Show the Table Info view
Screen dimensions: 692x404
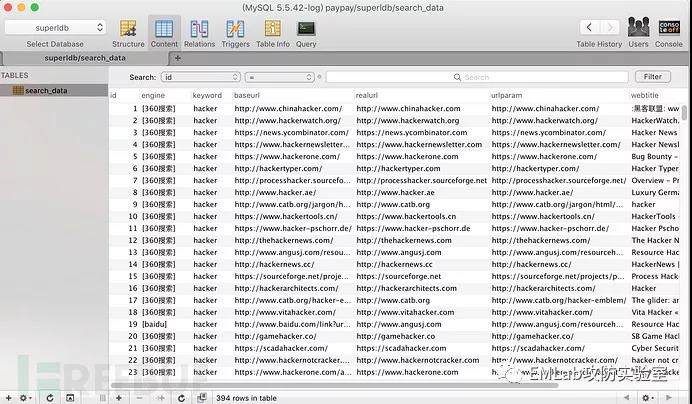tap(273, 33)
